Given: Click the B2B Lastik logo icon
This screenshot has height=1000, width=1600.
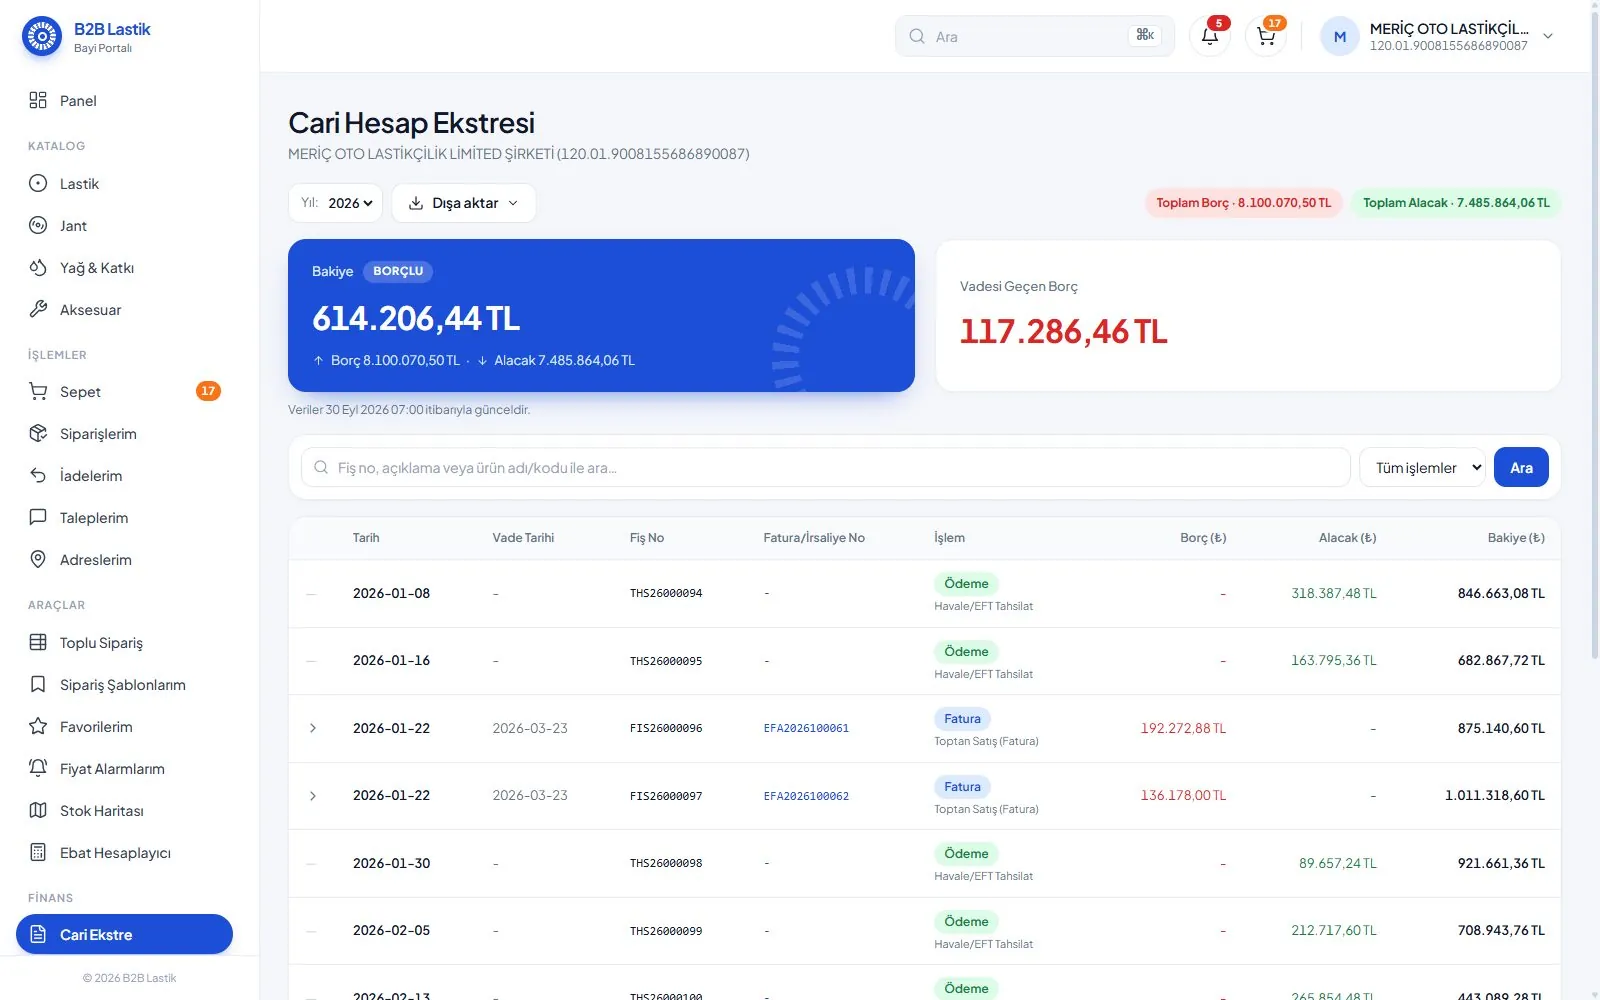Looking at the screenshot, I should [42, 37].
